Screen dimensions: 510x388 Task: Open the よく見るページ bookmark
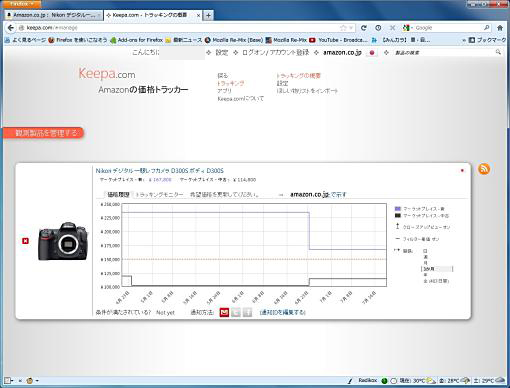(x=26, y=40)
